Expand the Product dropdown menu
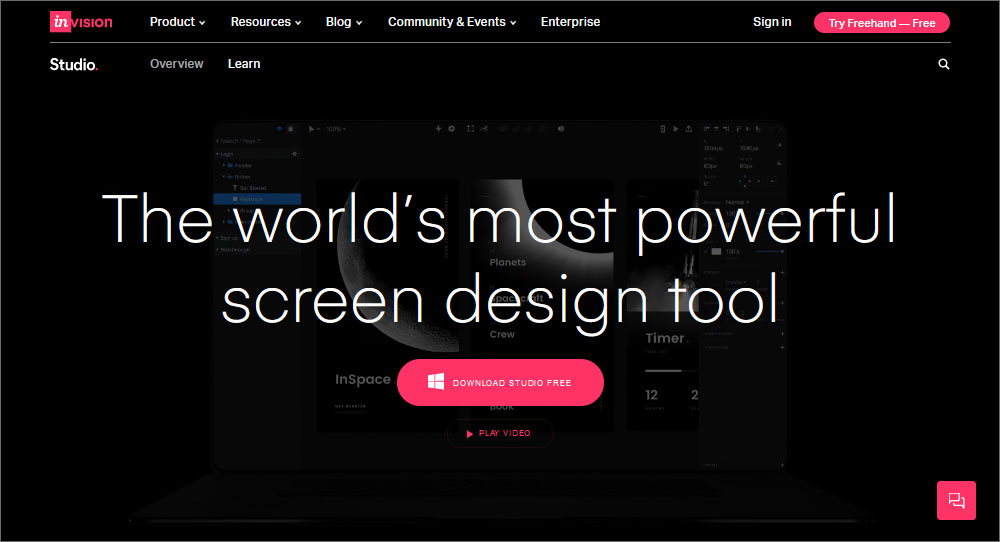The width and height of the screenshot is (1000, 542). pos(177,22)
